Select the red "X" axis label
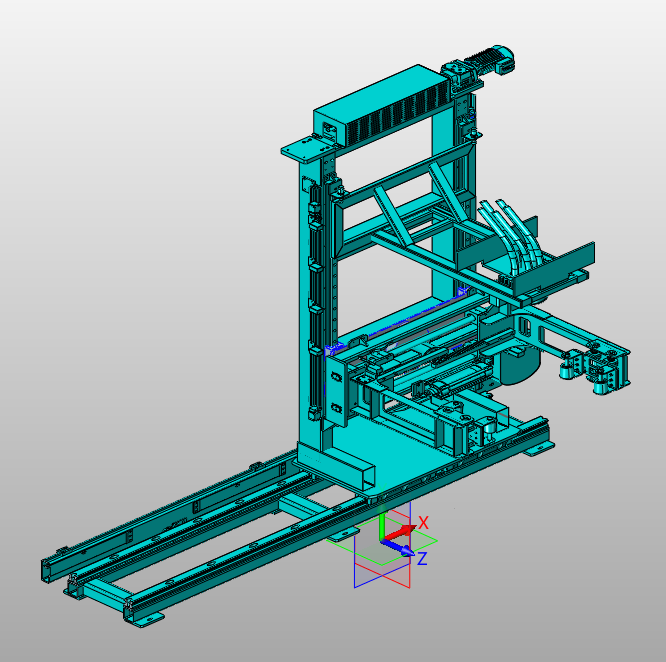Image resolution: width=666 pixels, height=662 pixels. [423, 523]
